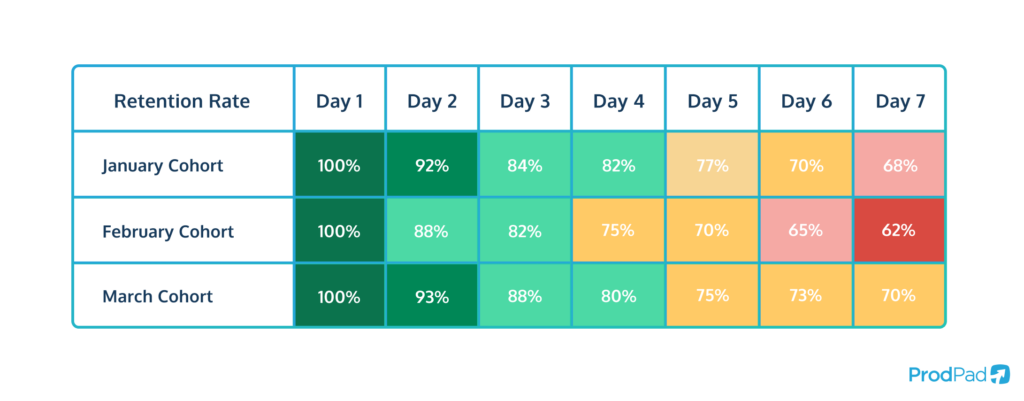Select the January Day 7 68% cell
The width and height of the screenshot is (1024, 401).
(x=899, y=166)
